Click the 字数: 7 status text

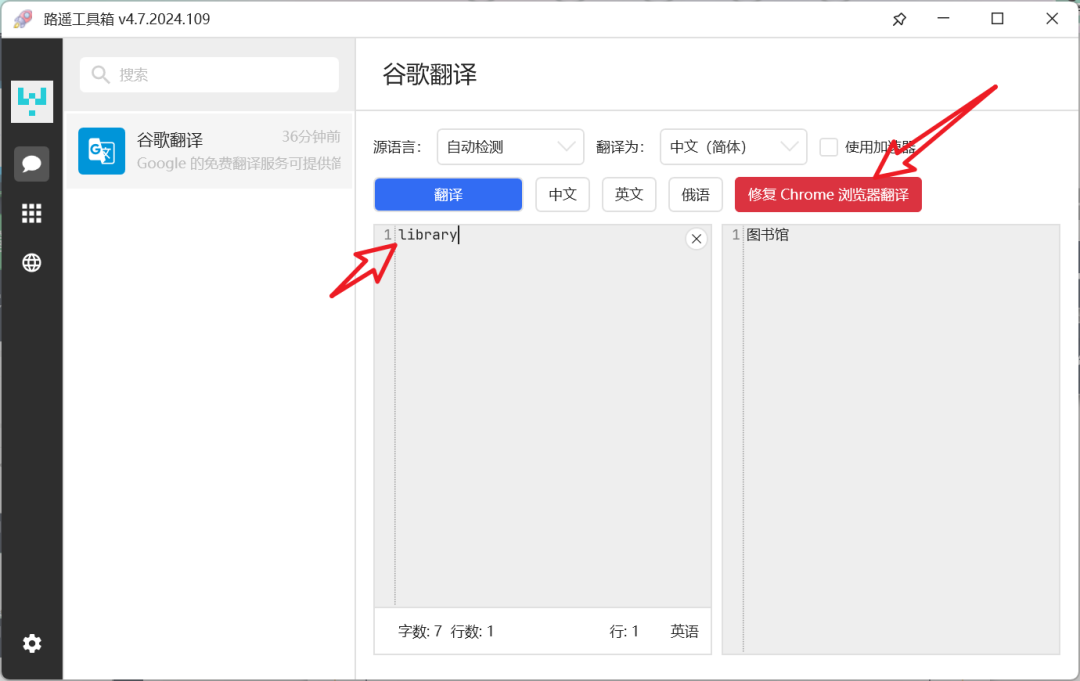click(x=420, y=631)
